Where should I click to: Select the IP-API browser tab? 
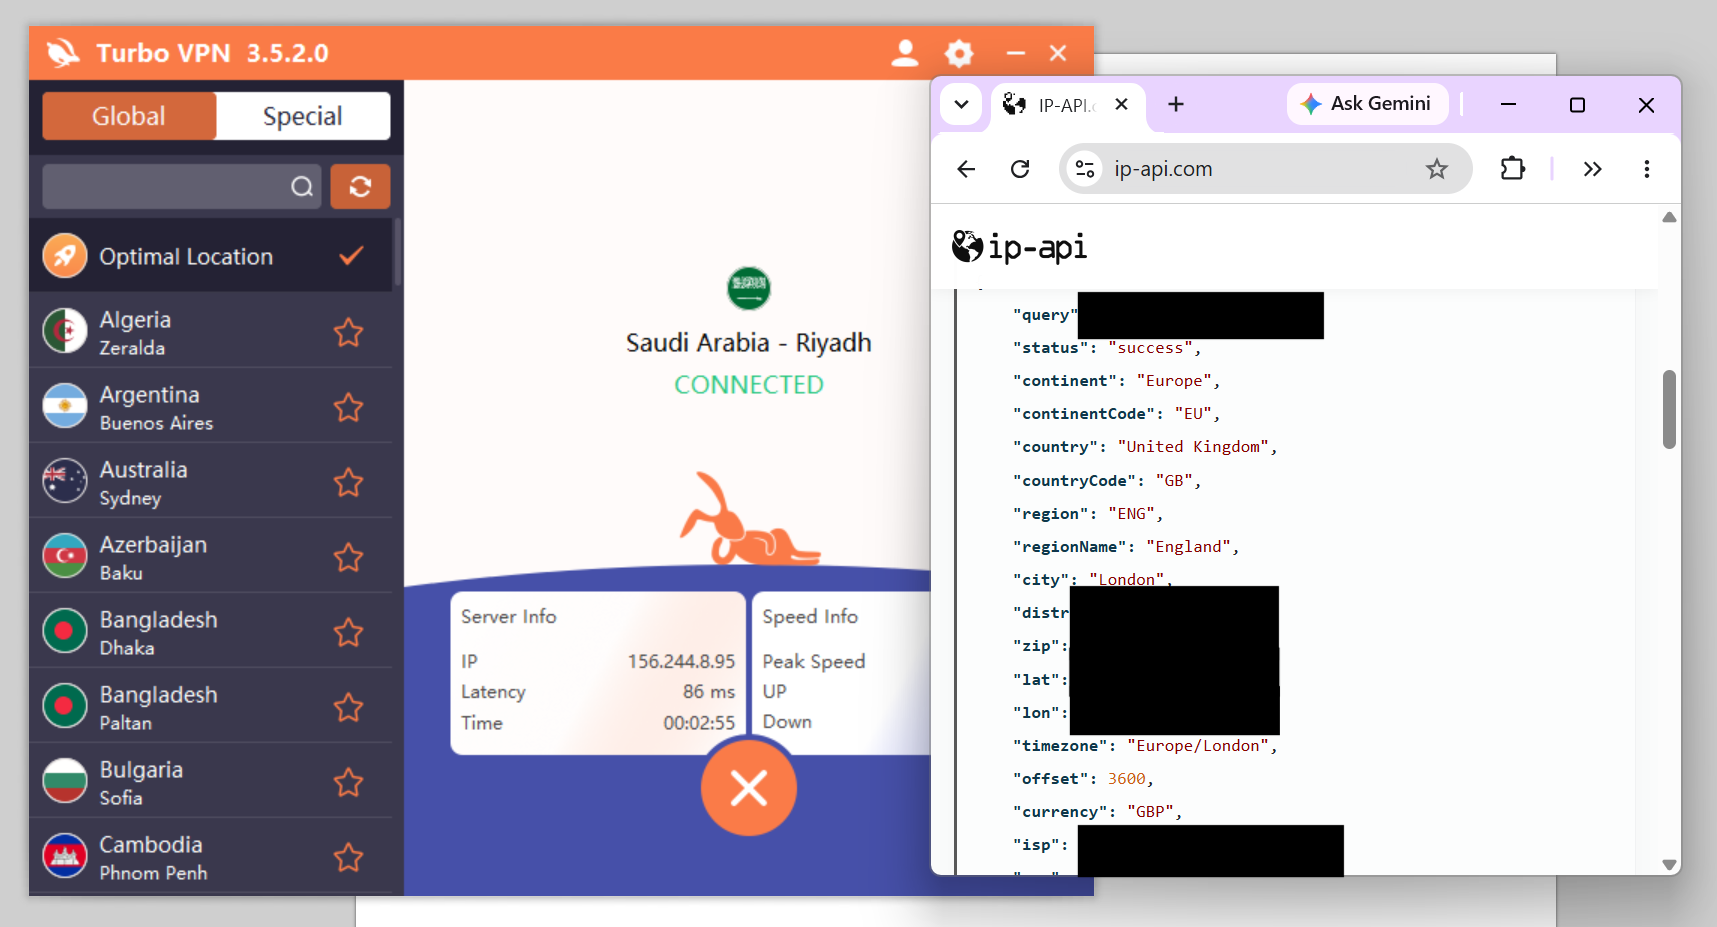click(1066, 105)
